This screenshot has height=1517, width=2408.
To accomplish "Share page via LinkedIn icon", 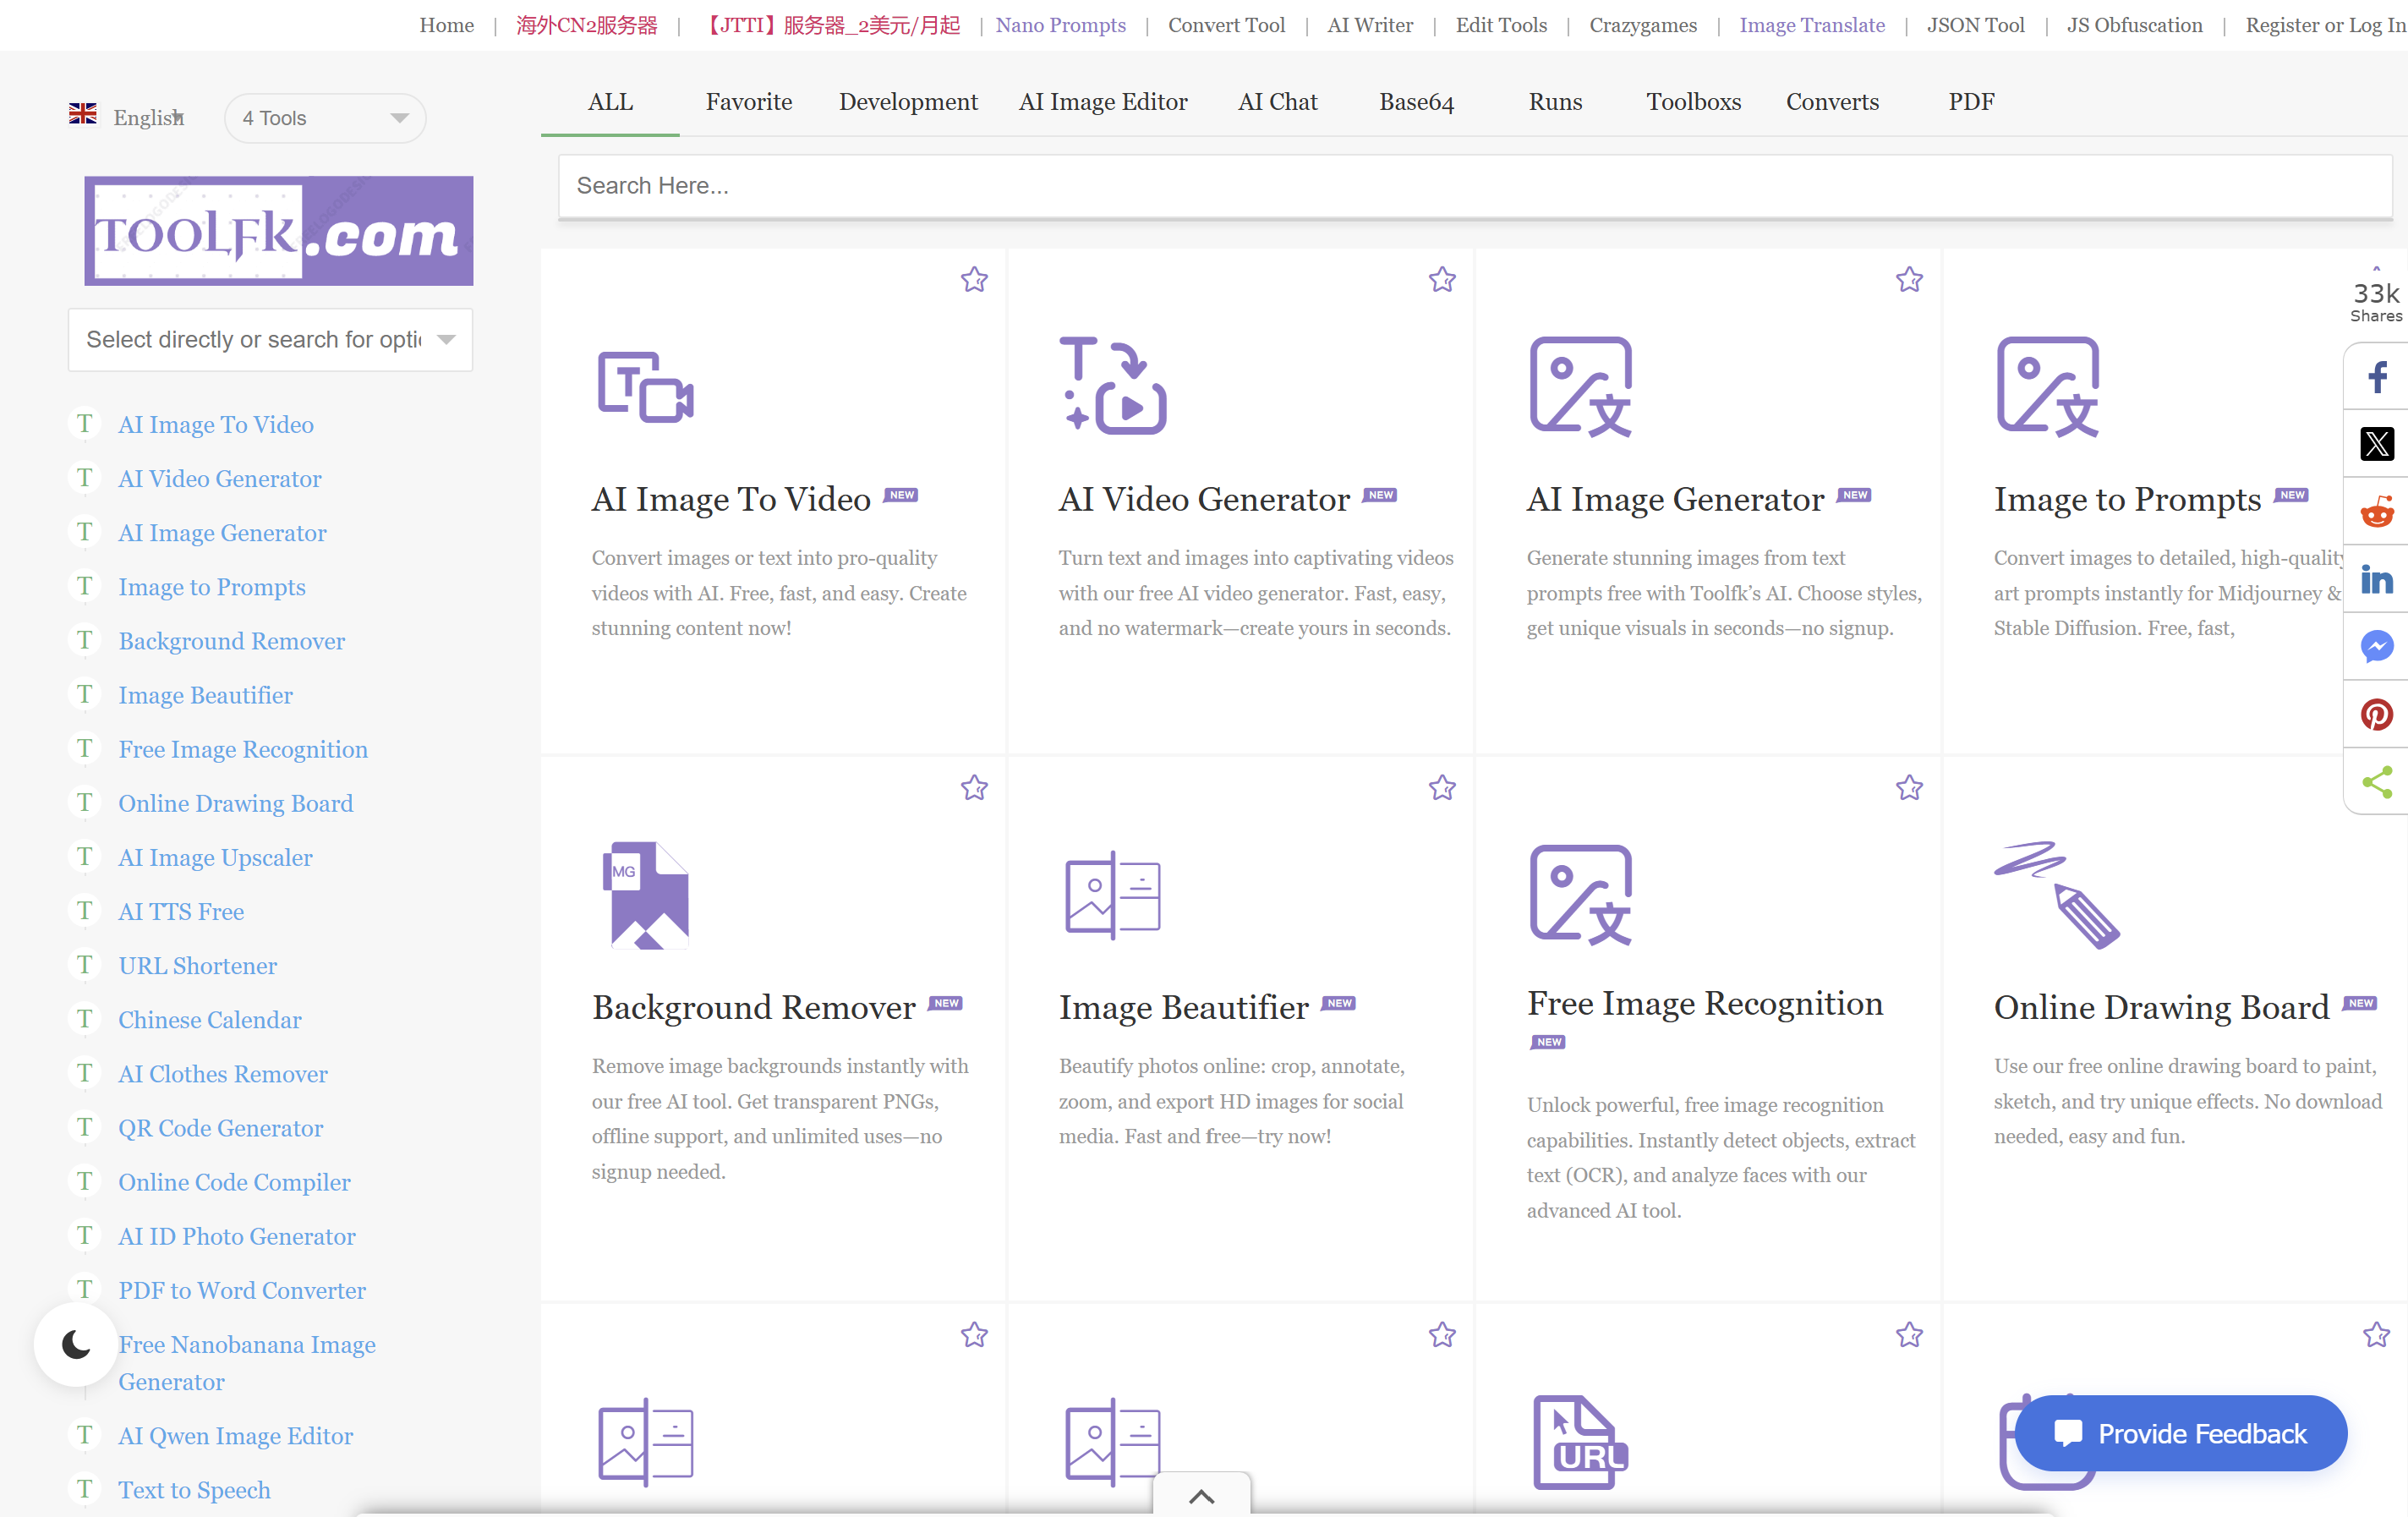I will coord(2376,579).
